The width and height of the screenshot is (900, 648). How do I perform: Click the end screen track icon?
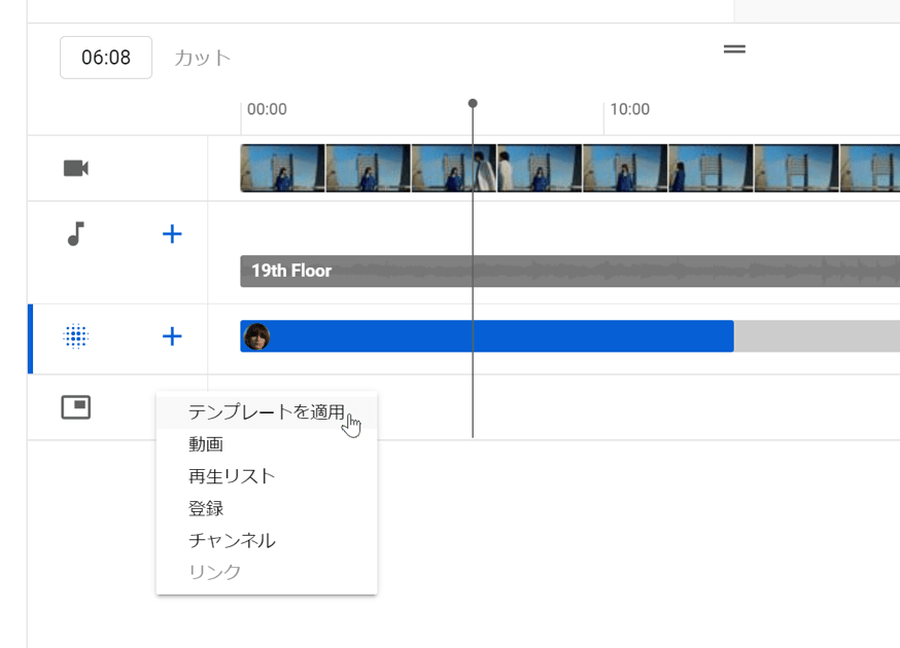pos(76,407)
